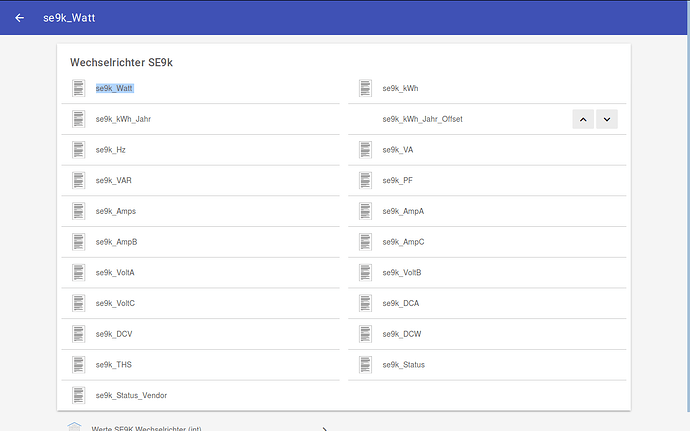Open Werte SE9K Wechselrichter group link
This screenshot has width=690, height=431.
146,428
